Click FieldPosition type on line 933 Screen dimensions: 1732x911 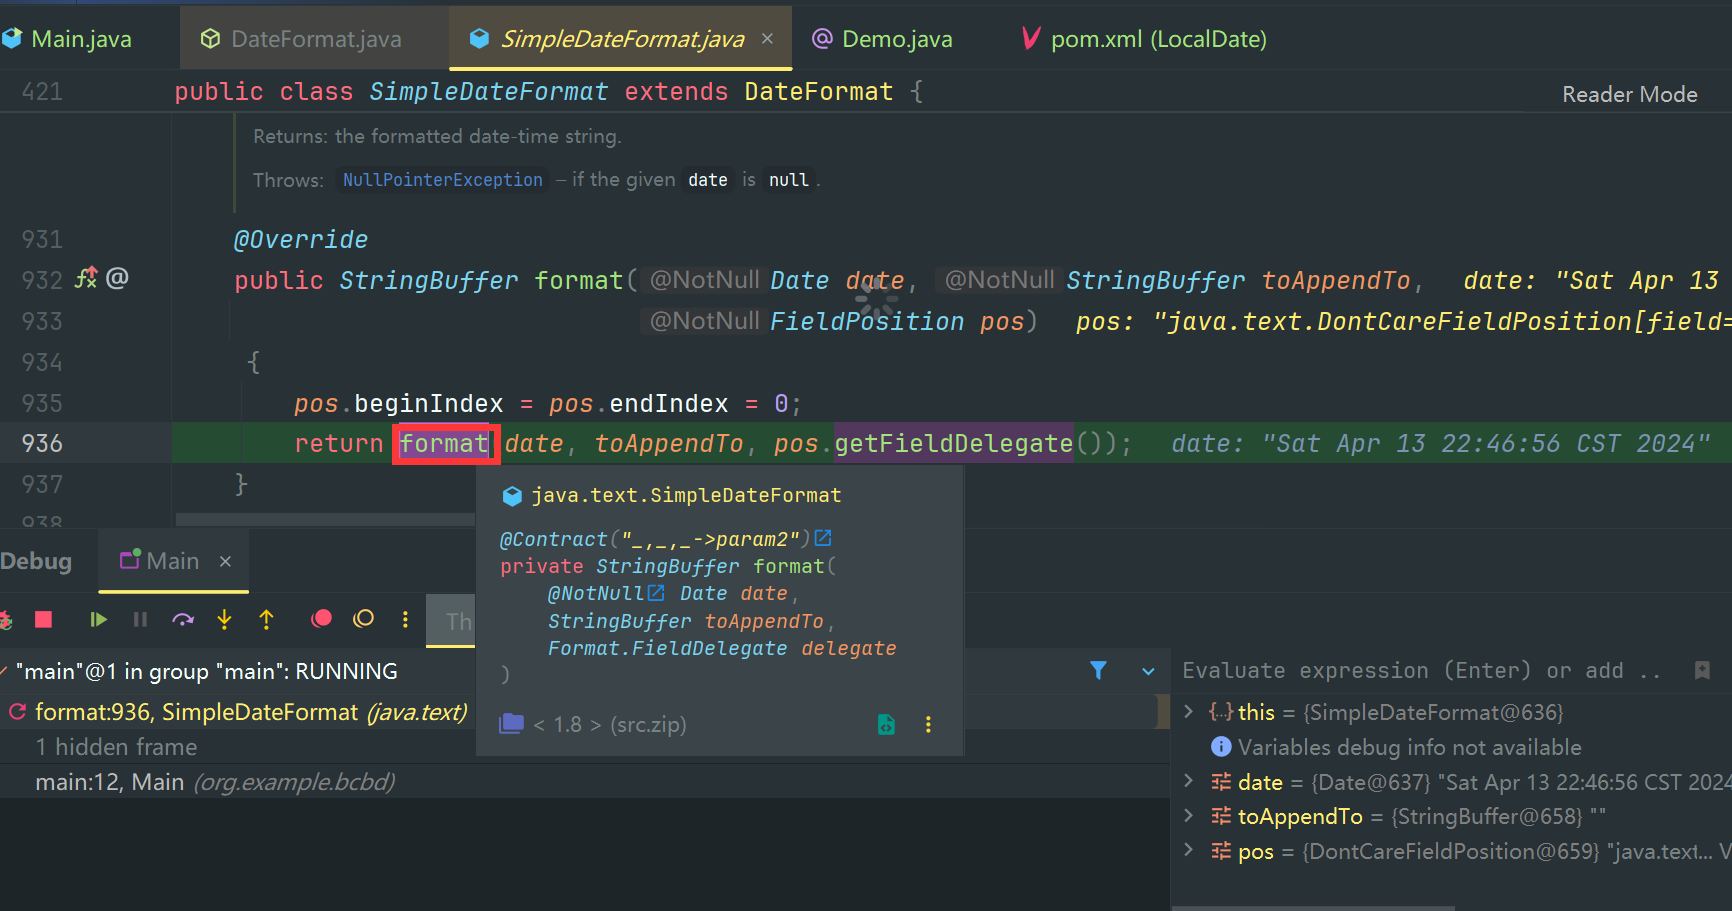[867, 321]
